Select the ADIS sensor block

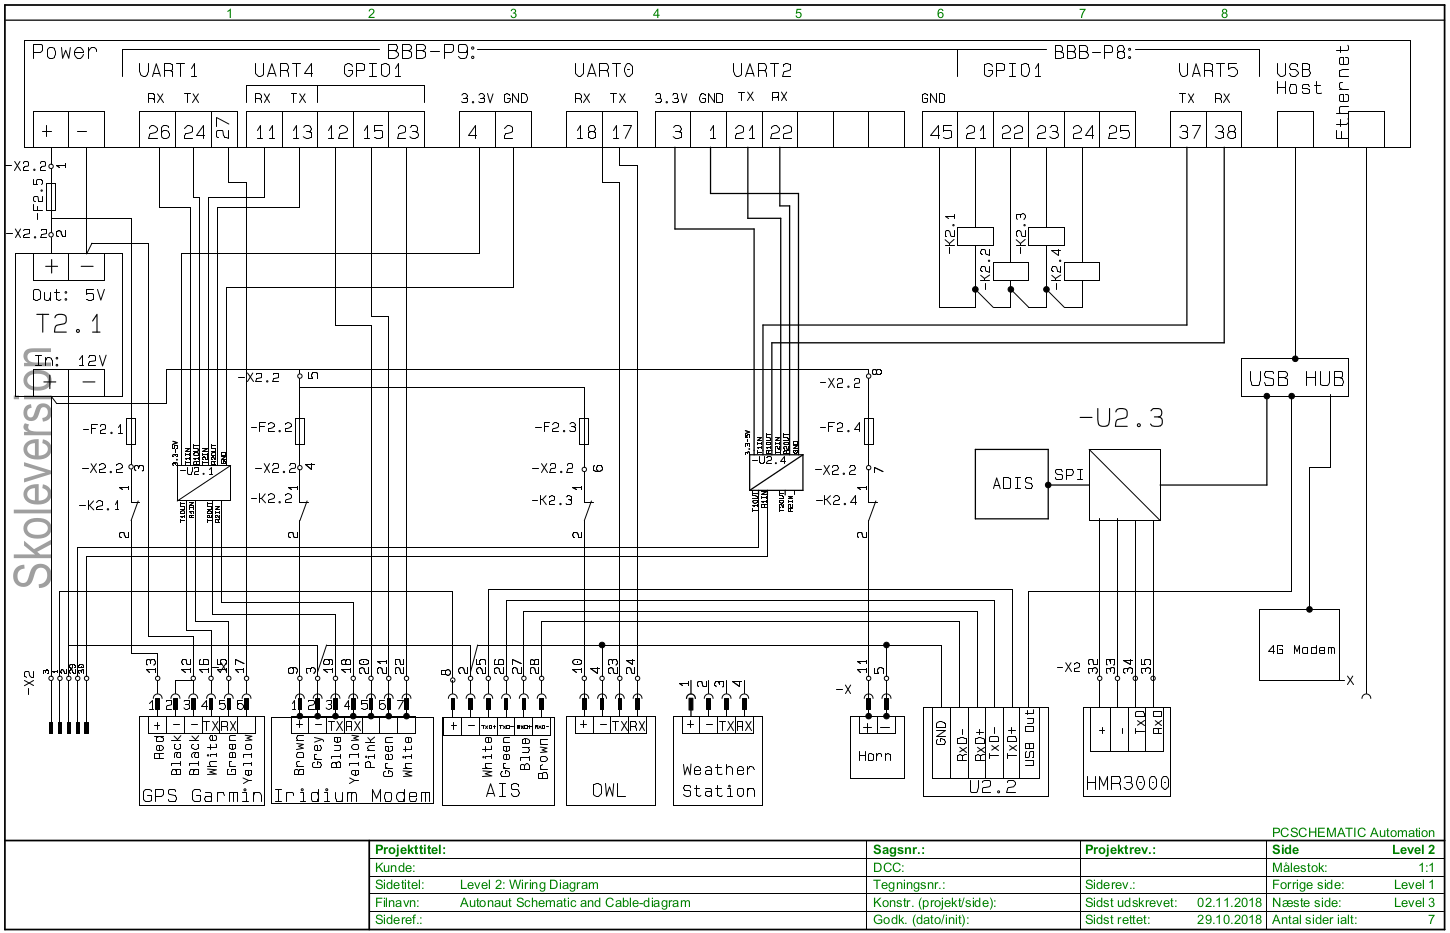coord(1012,484)
